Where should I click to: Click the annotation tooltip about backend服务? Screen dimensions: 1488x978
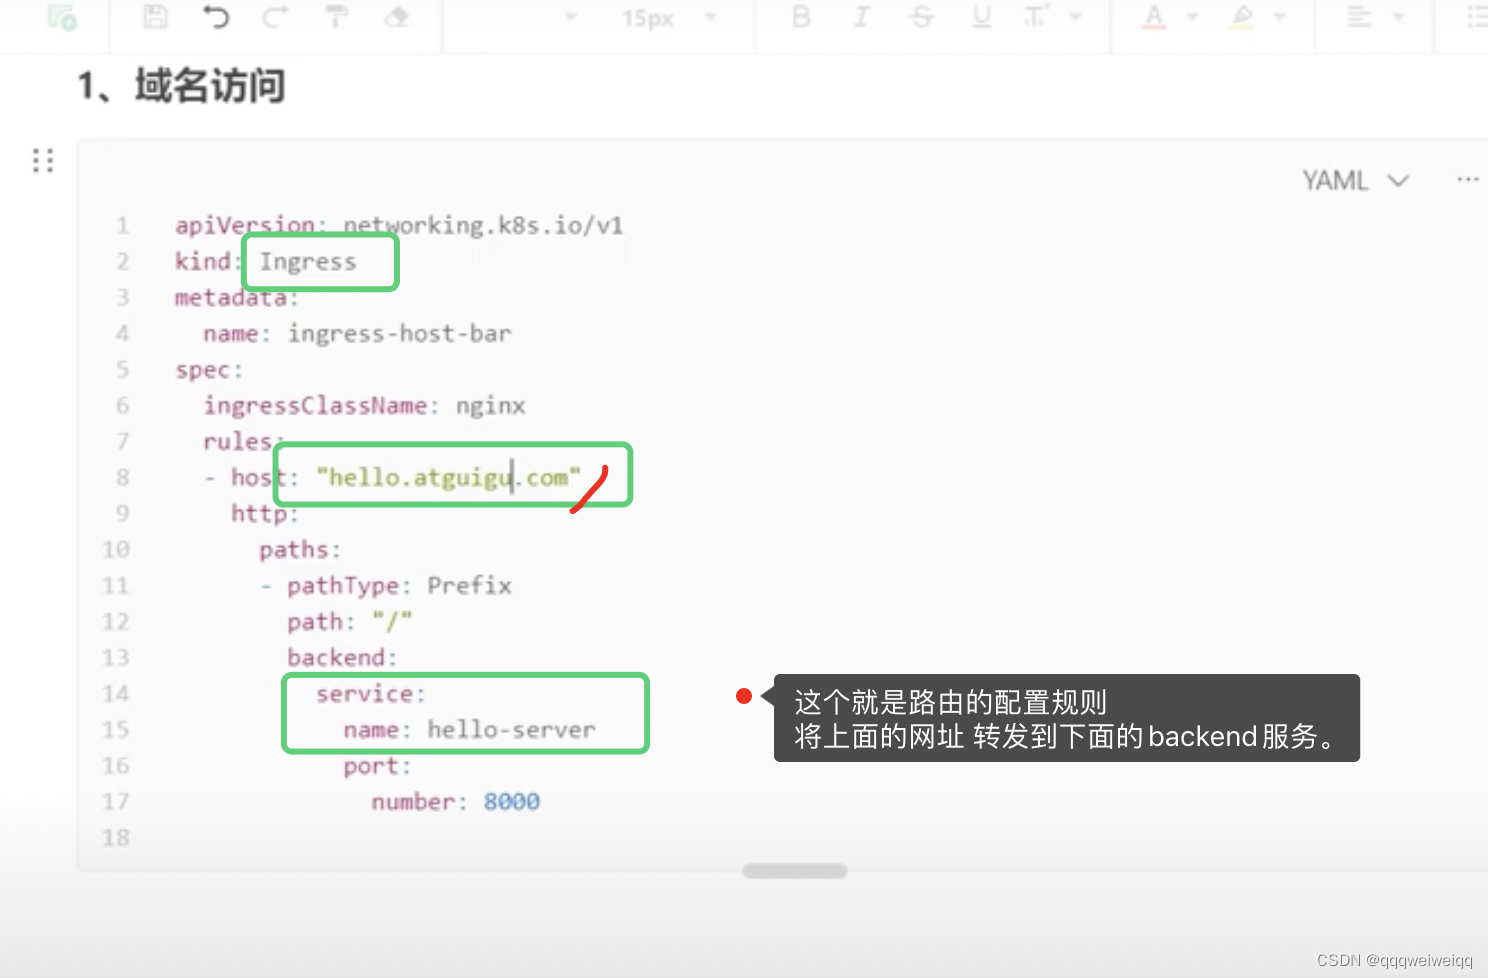(x=1066, y=718)
